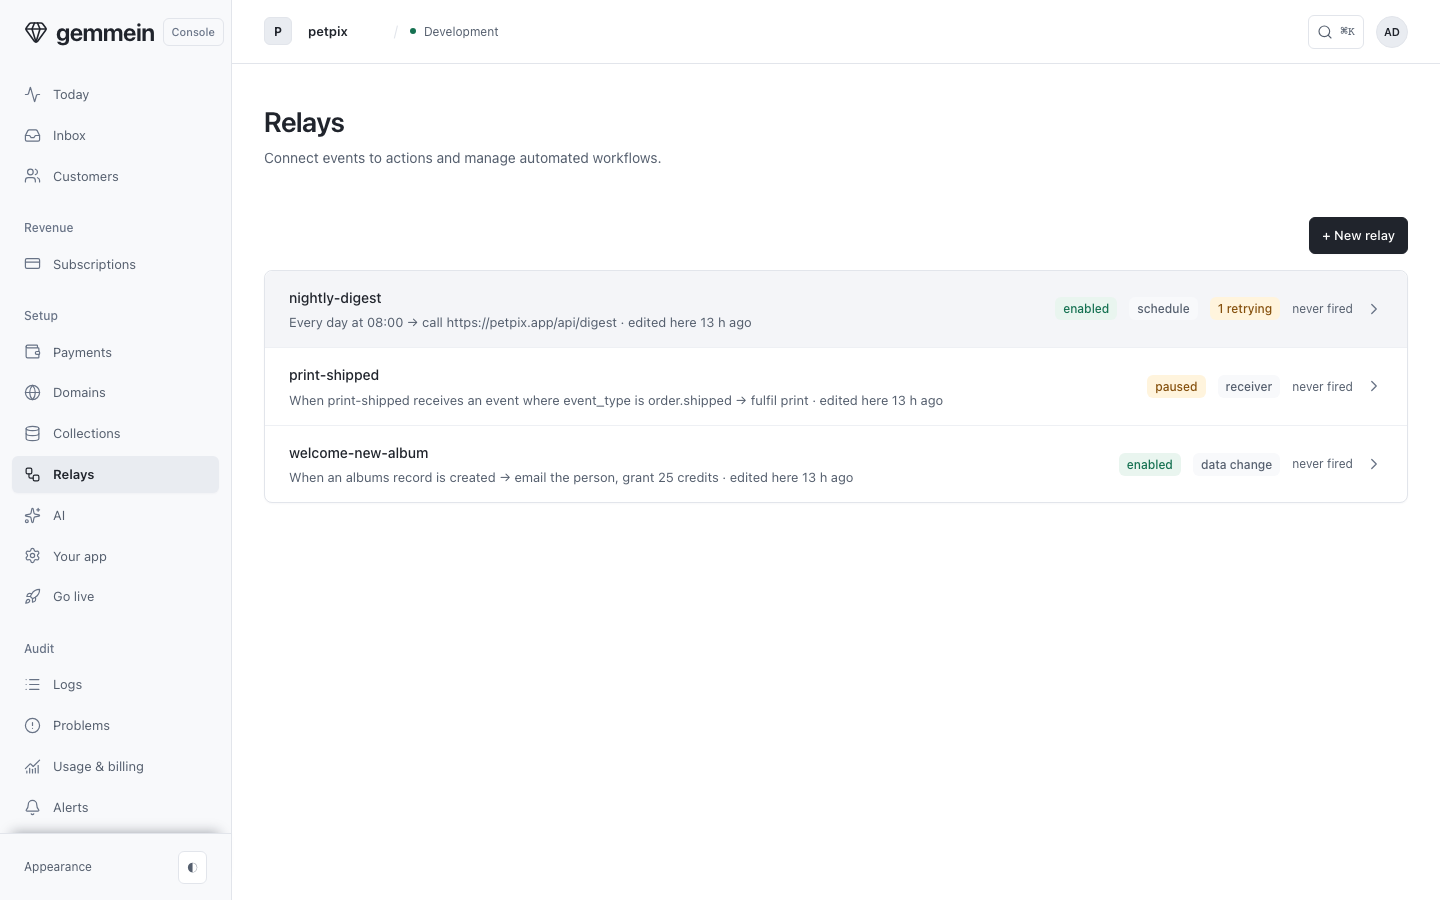Click the AI sparkles icon

click(33, 515)
